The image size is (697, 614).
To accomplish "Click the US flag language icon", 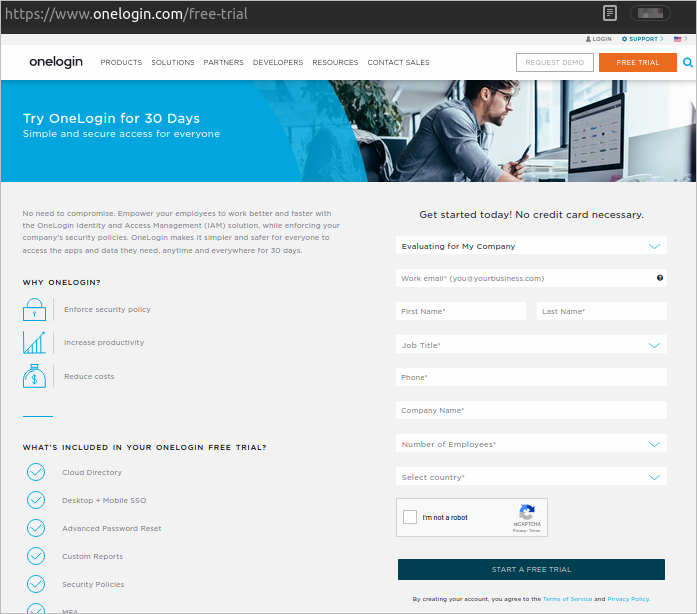I will tap(678, 39).
